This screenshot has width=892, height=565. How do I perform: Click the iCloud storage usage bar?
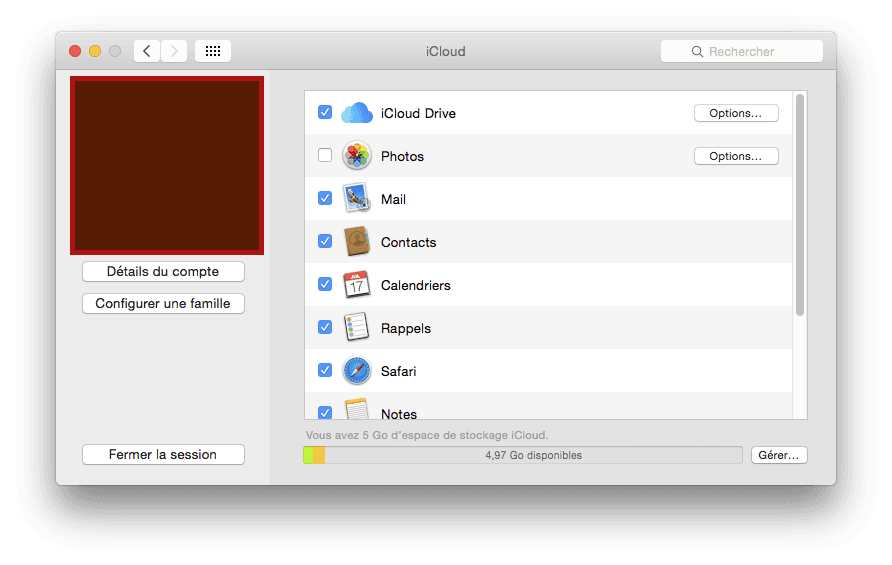click(x=523, y=455)
